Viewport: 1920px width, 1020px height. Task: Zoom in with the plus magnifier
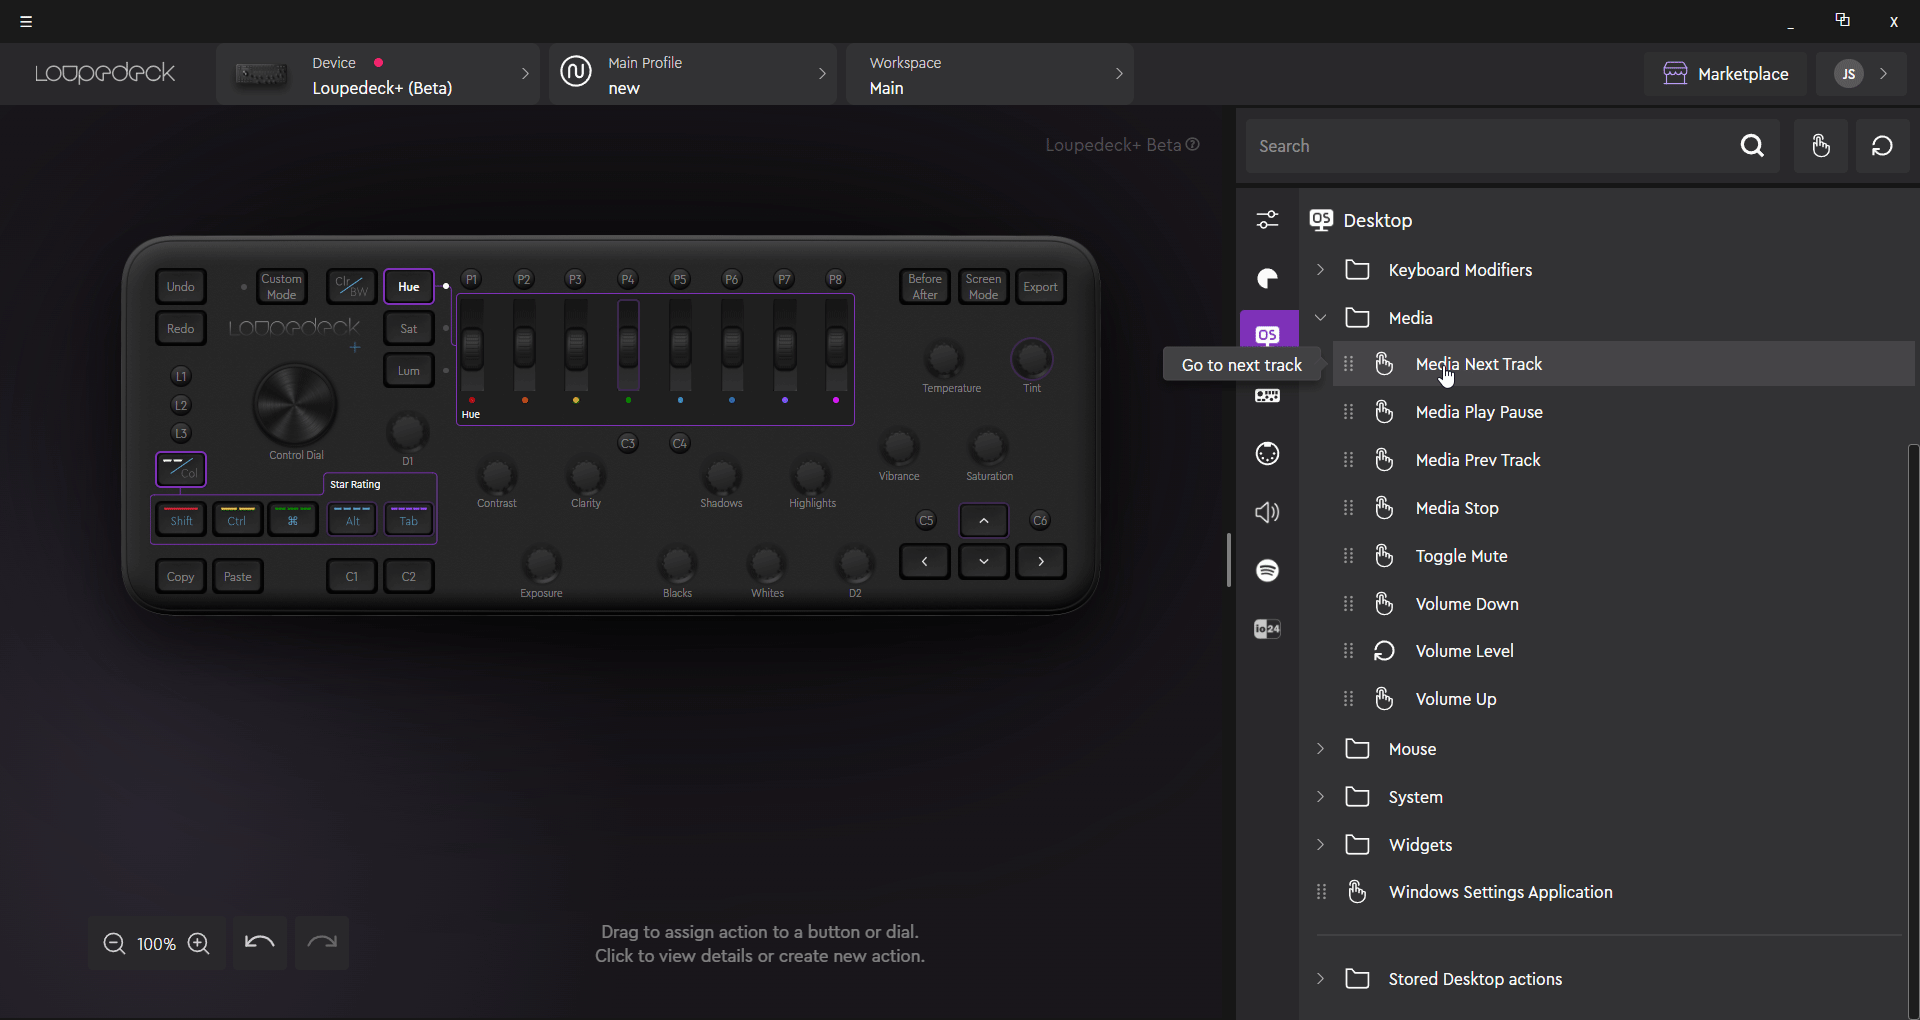[199, 944]
